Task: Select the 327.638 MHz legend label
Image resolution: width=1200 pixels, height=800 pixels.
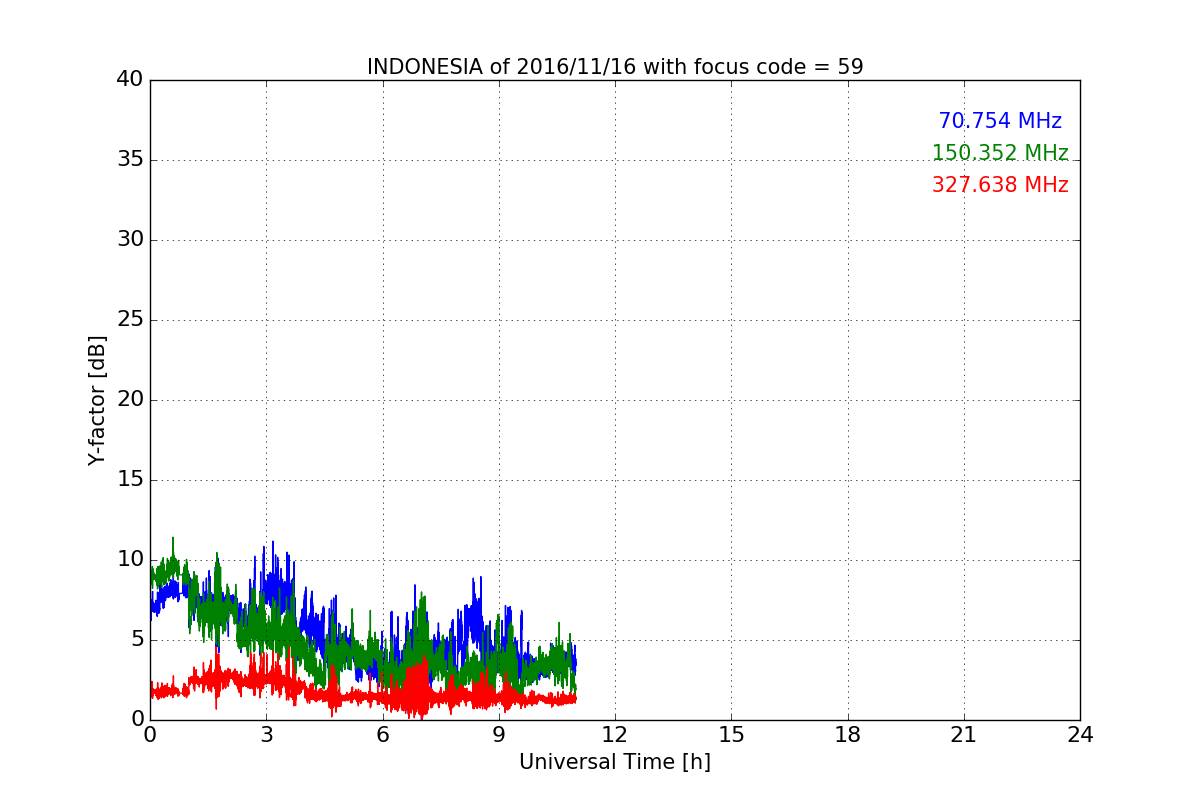Action: [x=1000, y=185]
